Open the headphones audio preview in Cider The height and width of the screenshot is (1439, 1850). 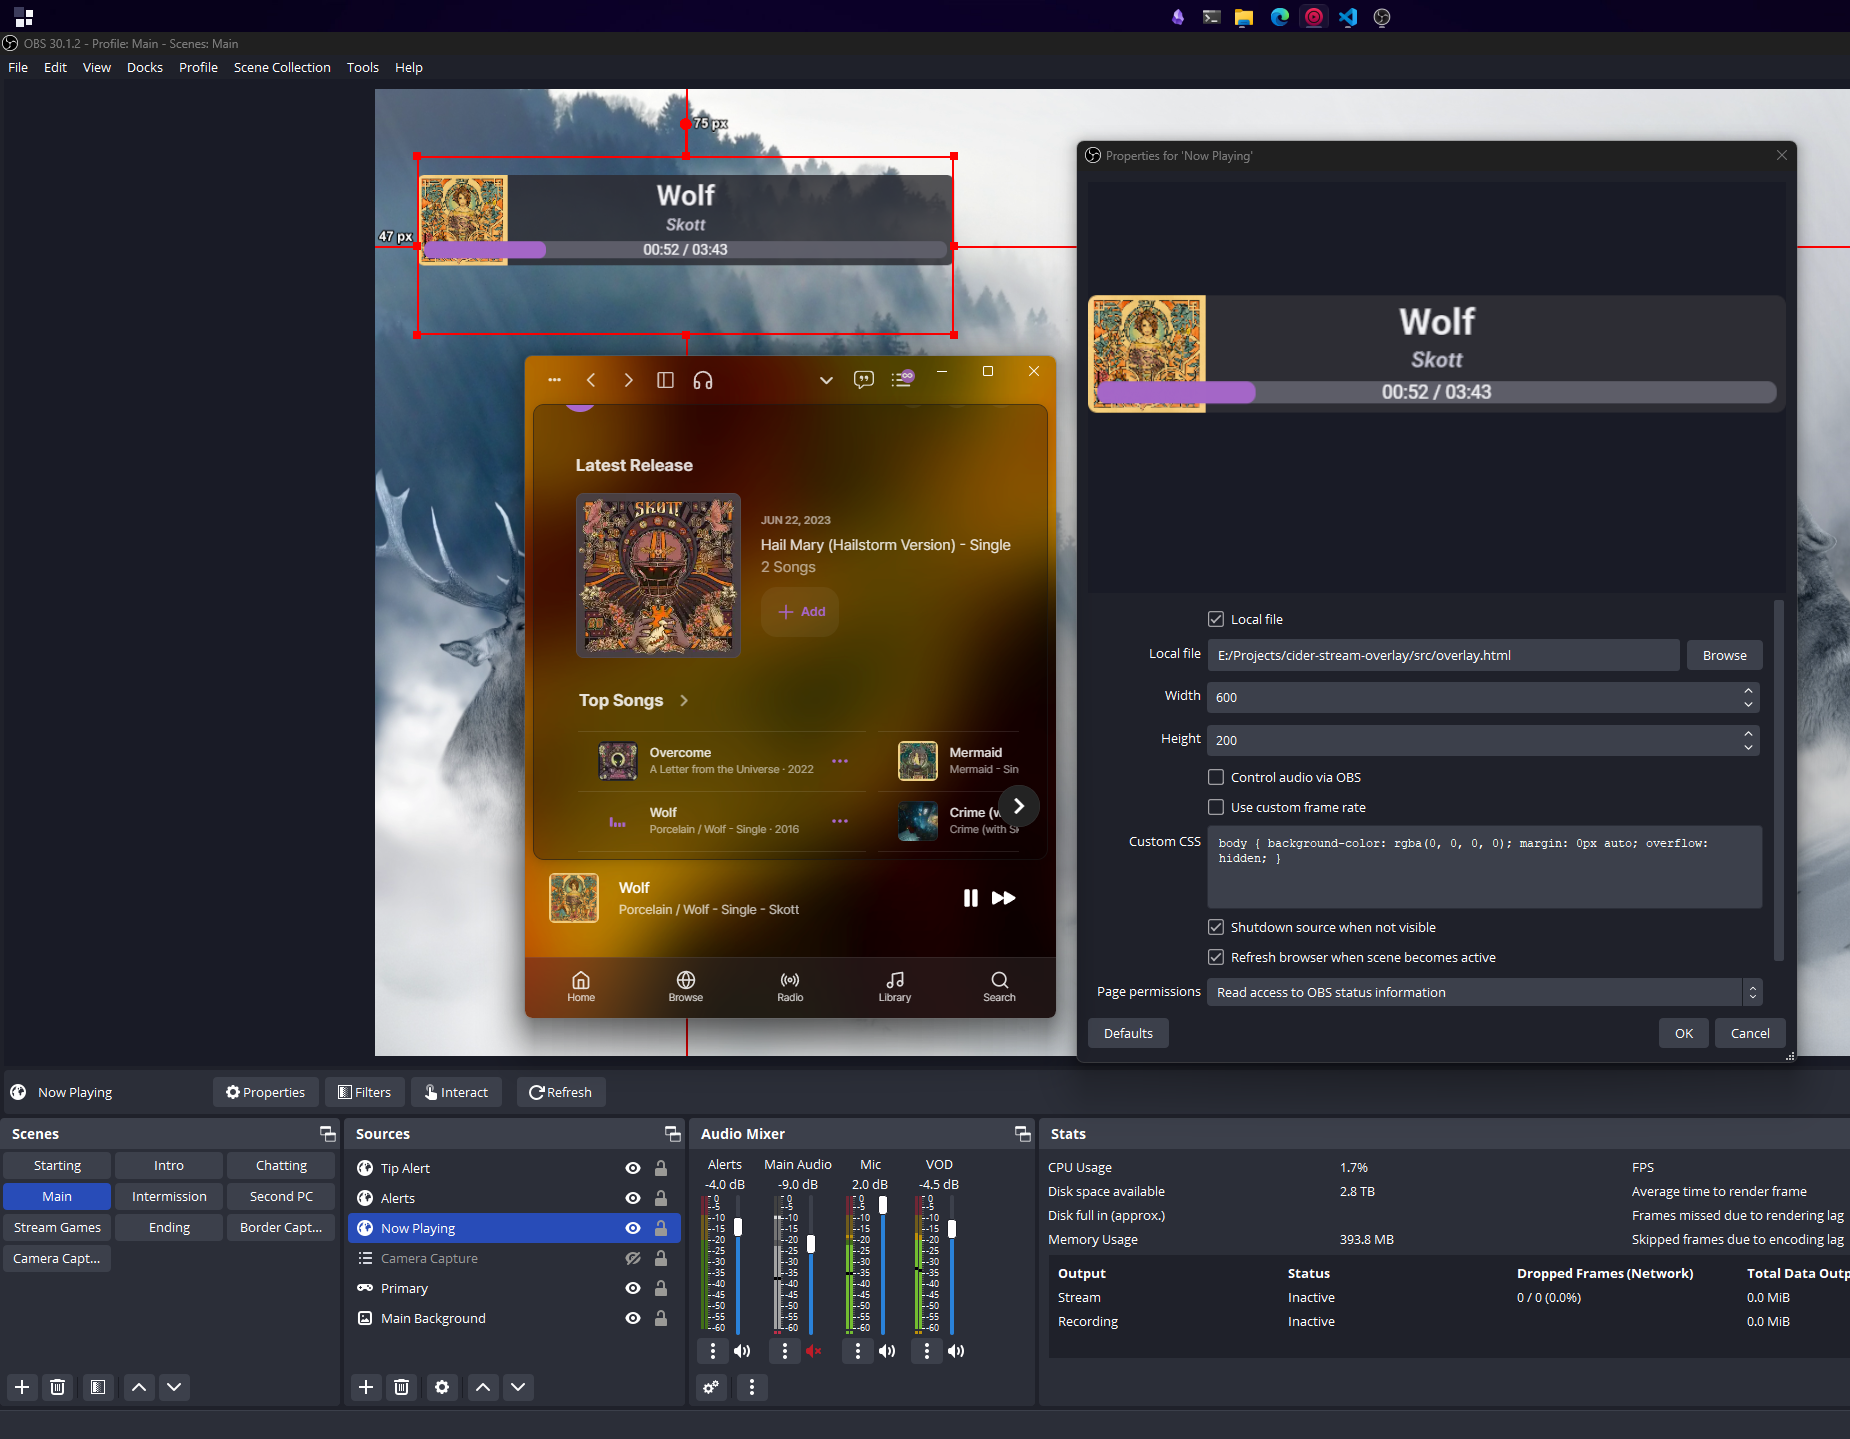coord(703,380)
